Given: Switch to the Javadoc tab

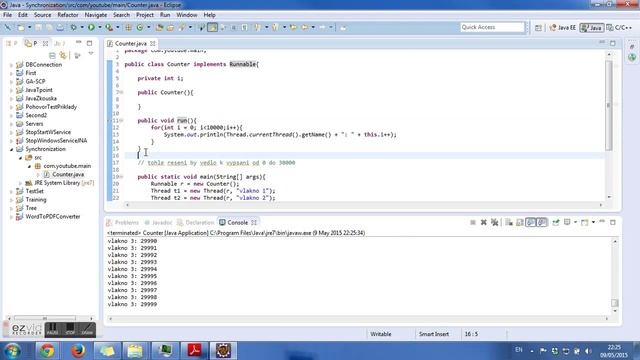Looking at the screenshot, I should 158,222.
